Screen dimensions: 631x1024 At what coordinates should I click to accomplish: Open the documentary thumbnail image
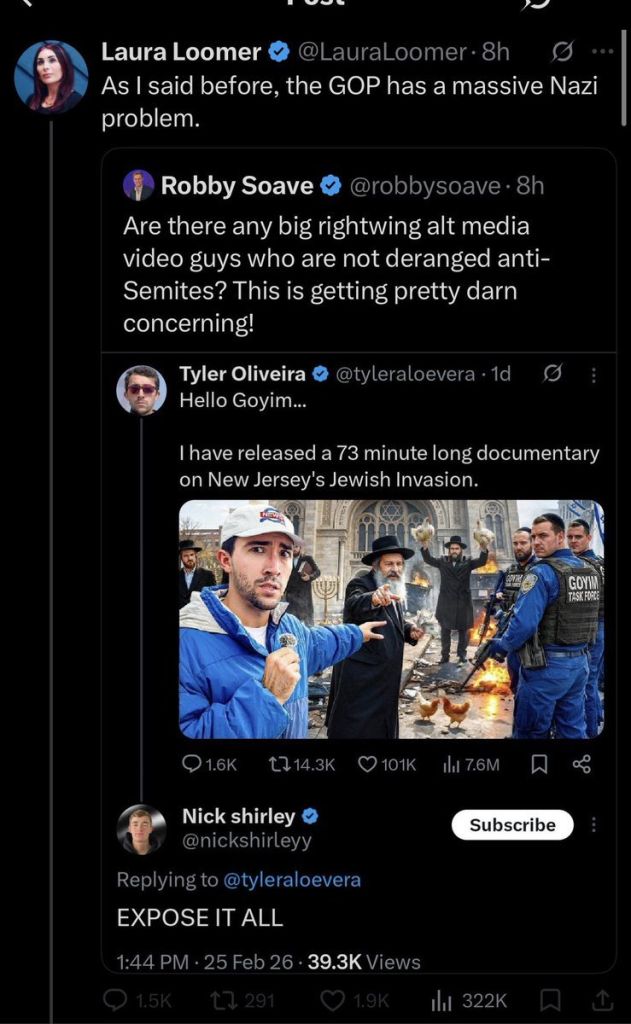pyautogui.click(x=391, y=619)
